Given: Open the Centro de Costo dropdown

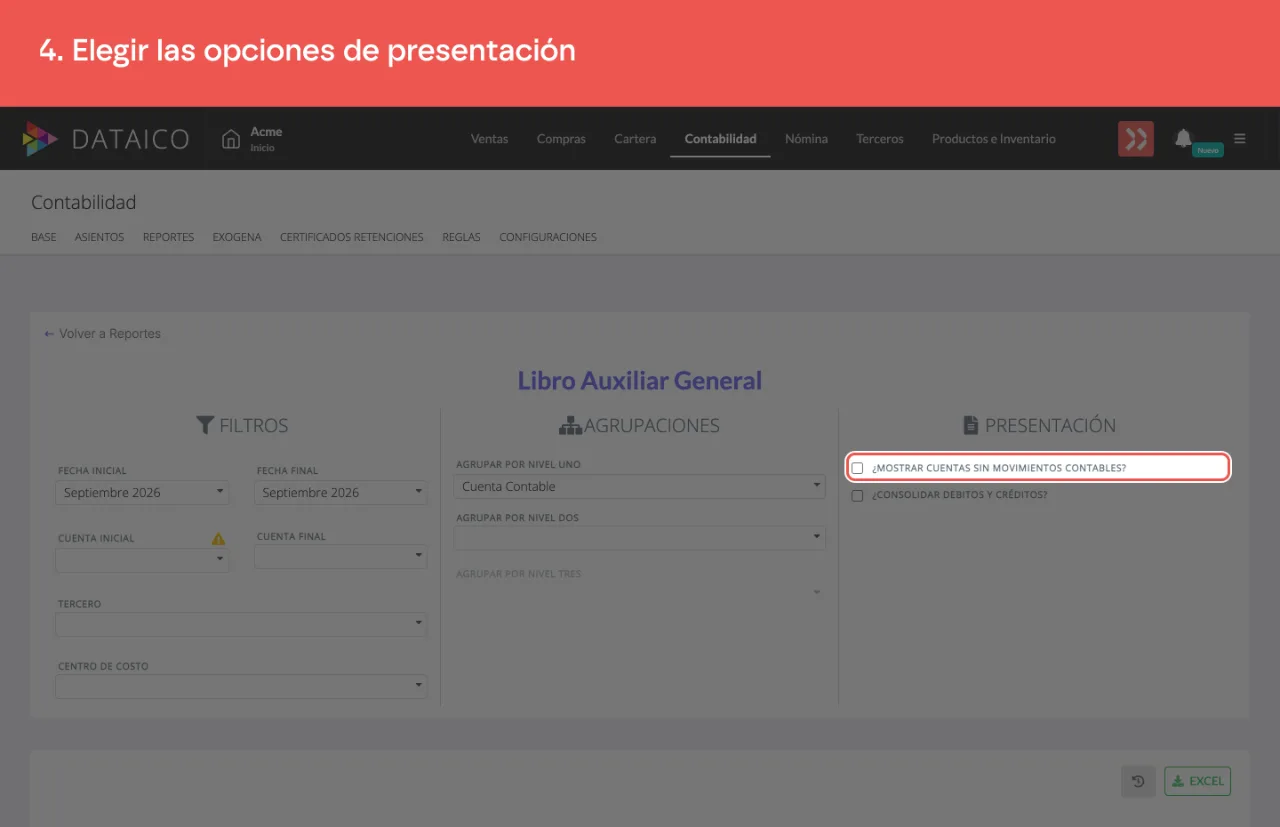Looking at the screenshot, I should click(x=241, y=686).
